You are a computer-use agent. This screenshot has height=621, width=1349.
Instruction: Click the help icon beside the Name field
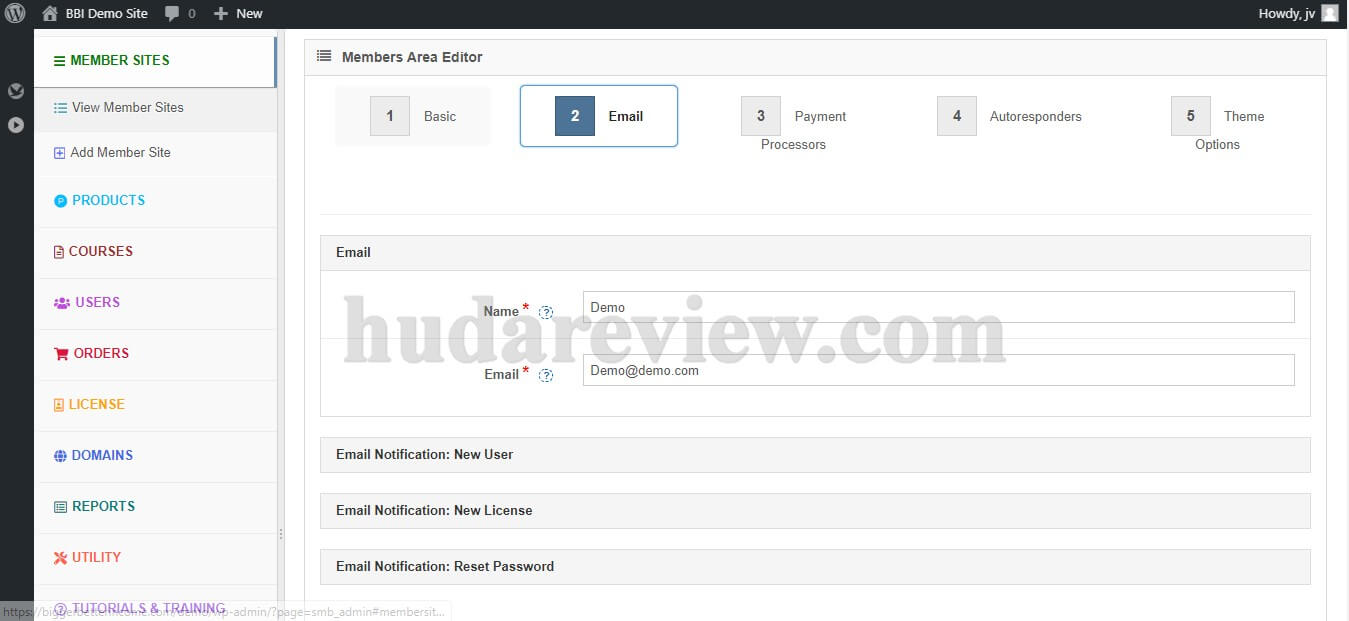546,312
